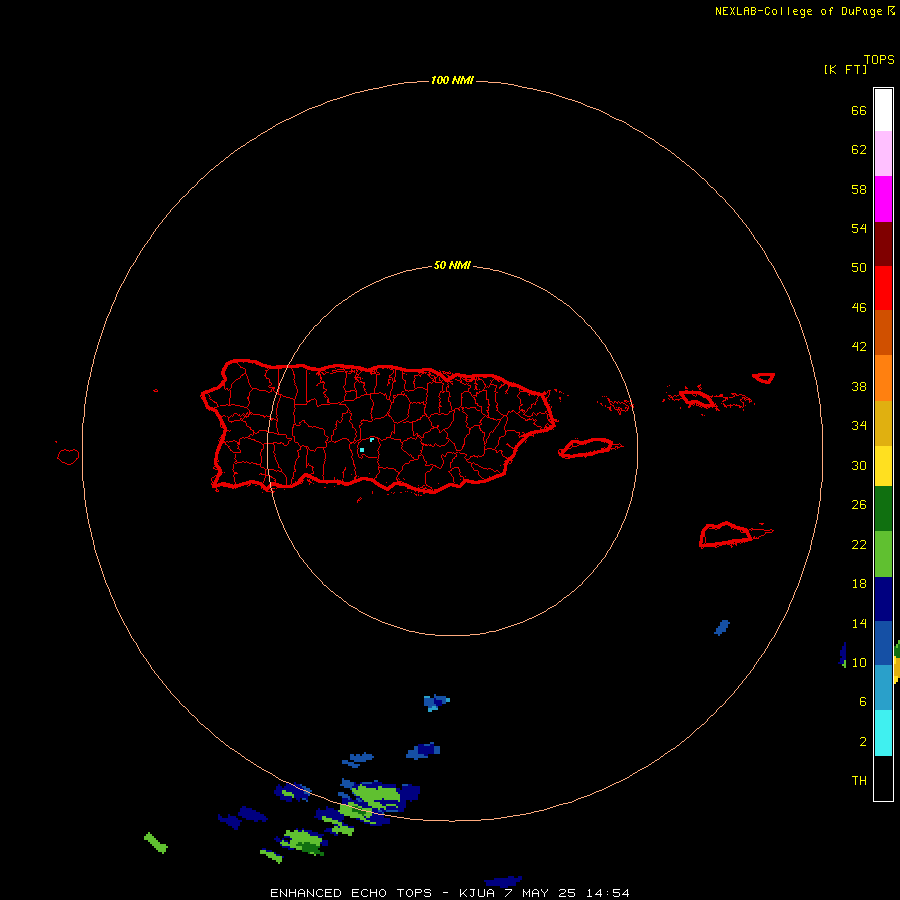The height and width of the screenshot is (900, 900).
Task: Click the light green legend swatch
Action: pos(883,554)
